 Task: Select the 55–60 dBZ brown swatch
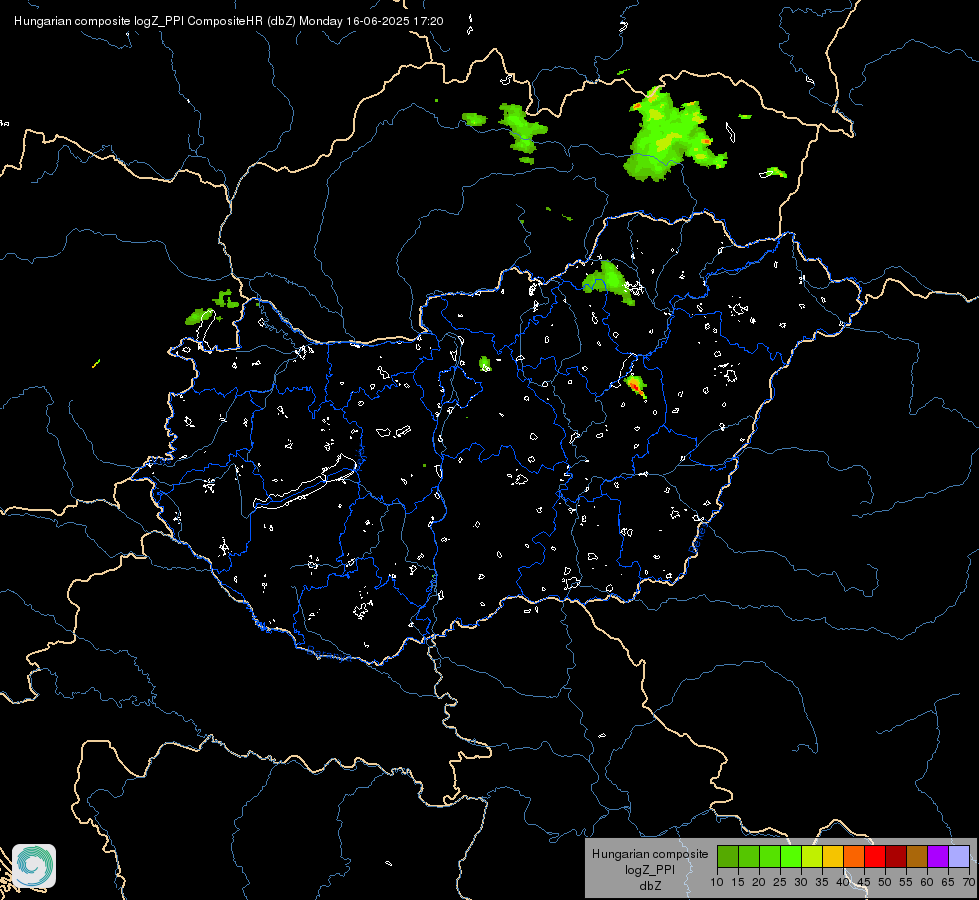pyautogui.click(x=917, y=856)
